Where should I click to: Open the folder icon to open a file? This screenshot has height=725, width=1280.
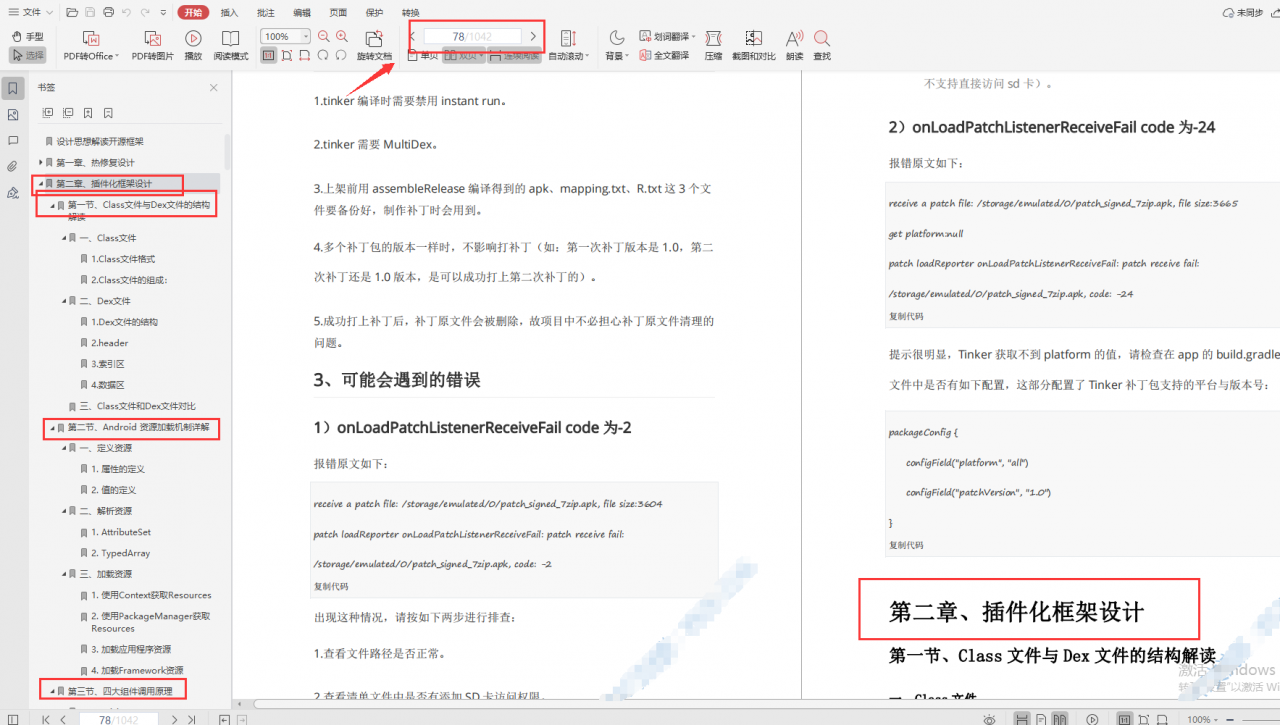[x=72, y=12]
